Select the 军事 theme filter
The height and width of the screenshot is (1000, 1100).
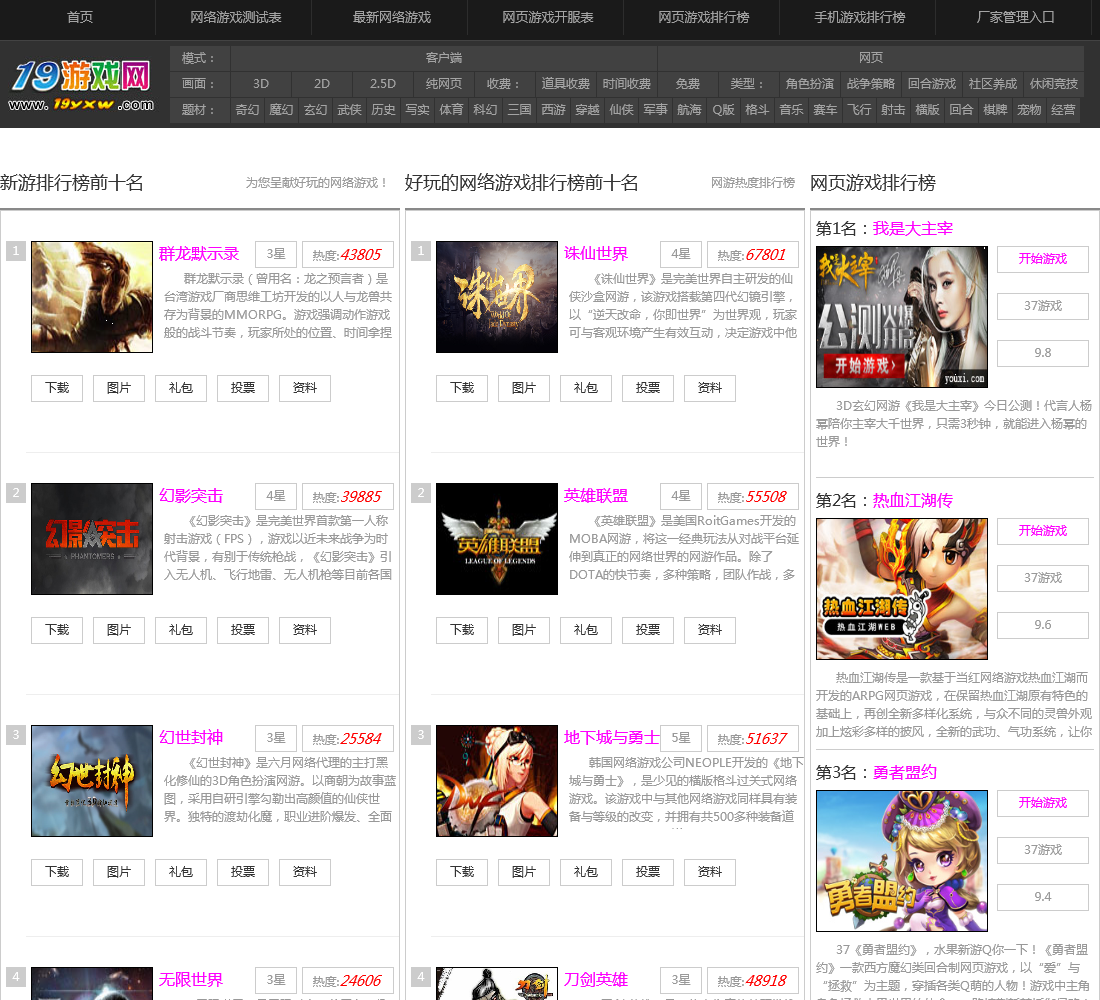click(x=655, y=110)
